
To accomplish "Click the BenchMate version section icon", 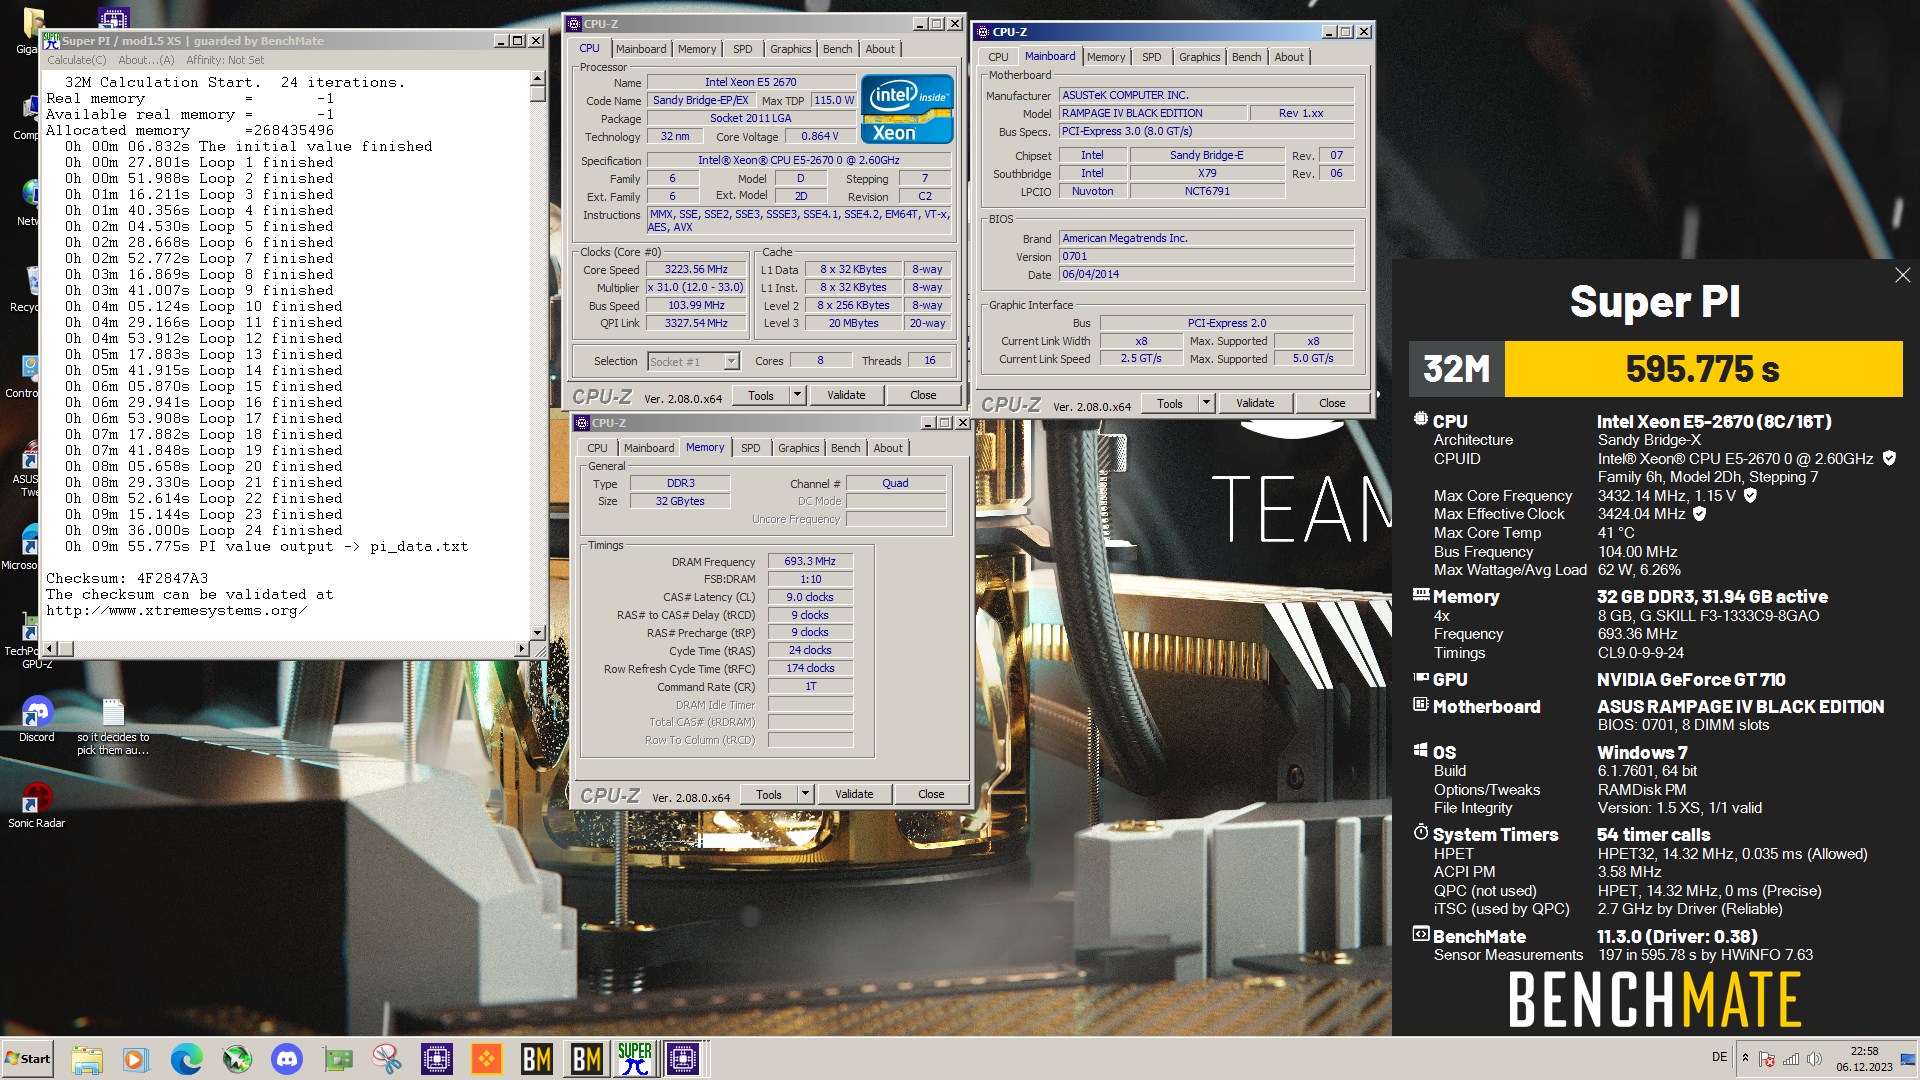I will [1420, 935].
